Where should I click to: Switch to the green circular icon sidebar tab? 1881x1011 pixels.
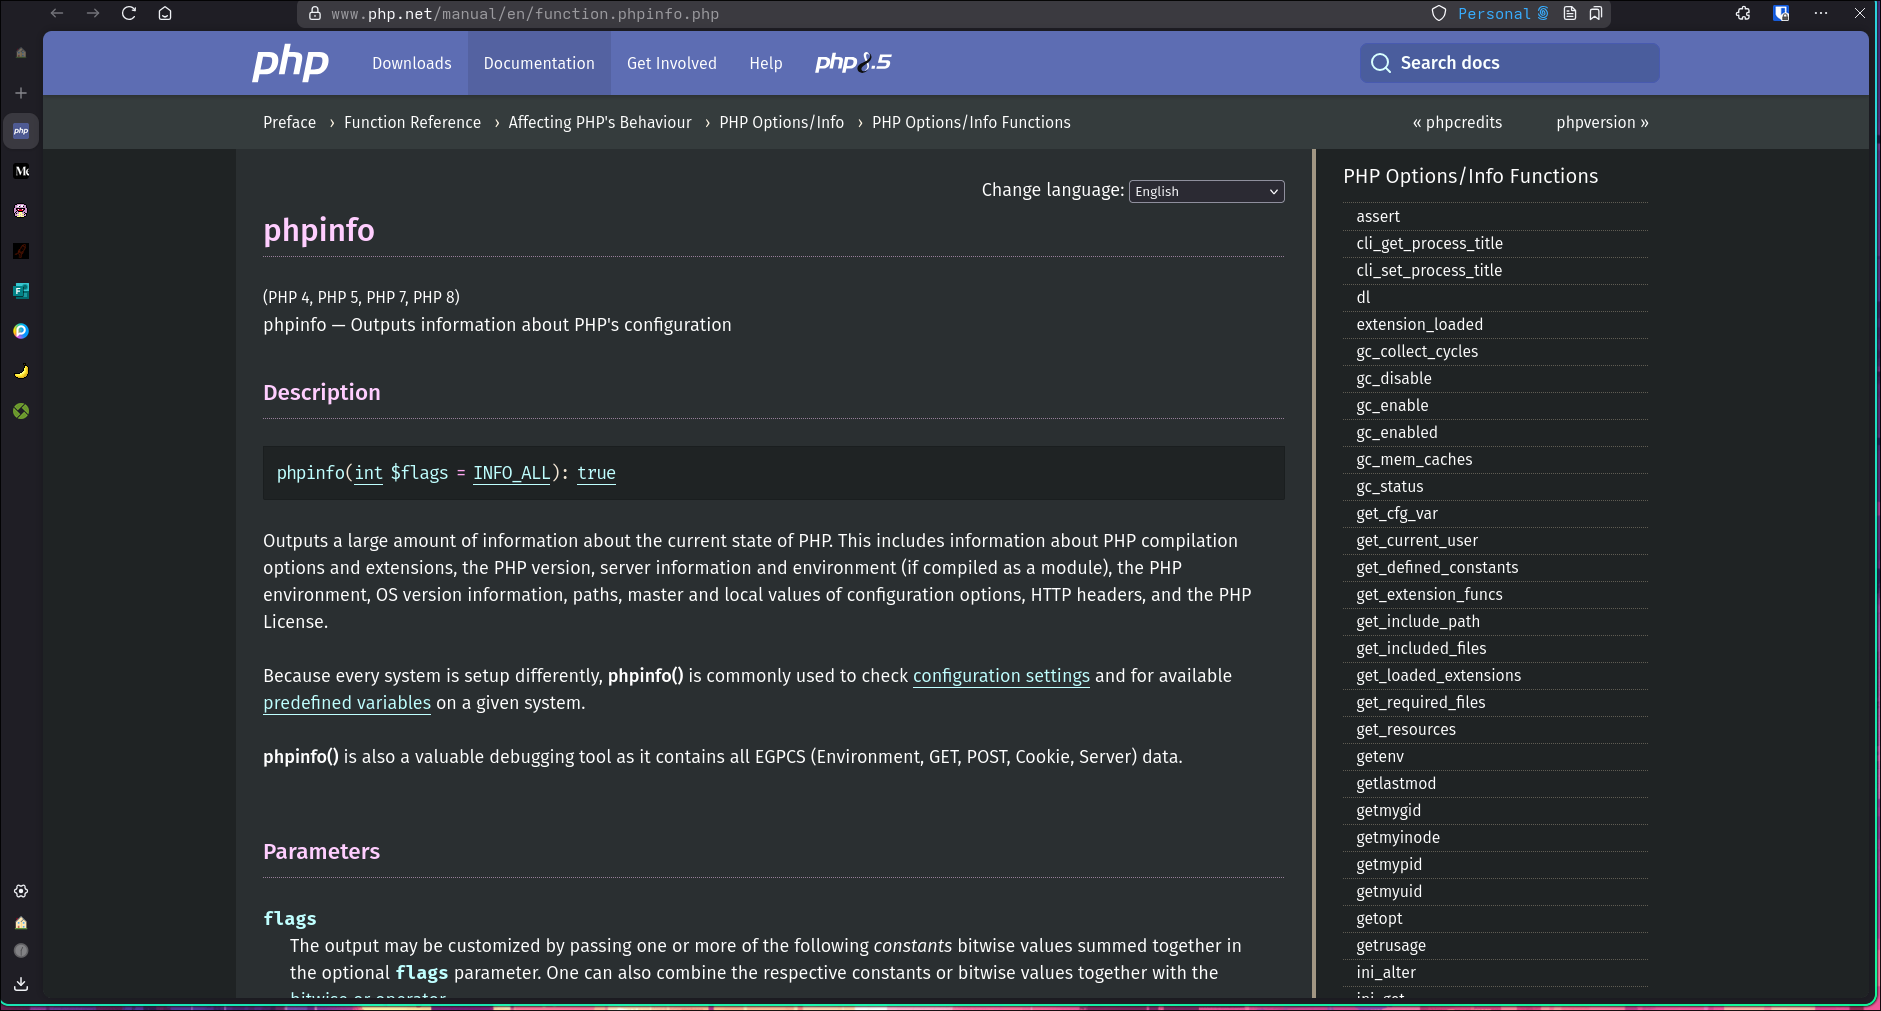(21, 411)
